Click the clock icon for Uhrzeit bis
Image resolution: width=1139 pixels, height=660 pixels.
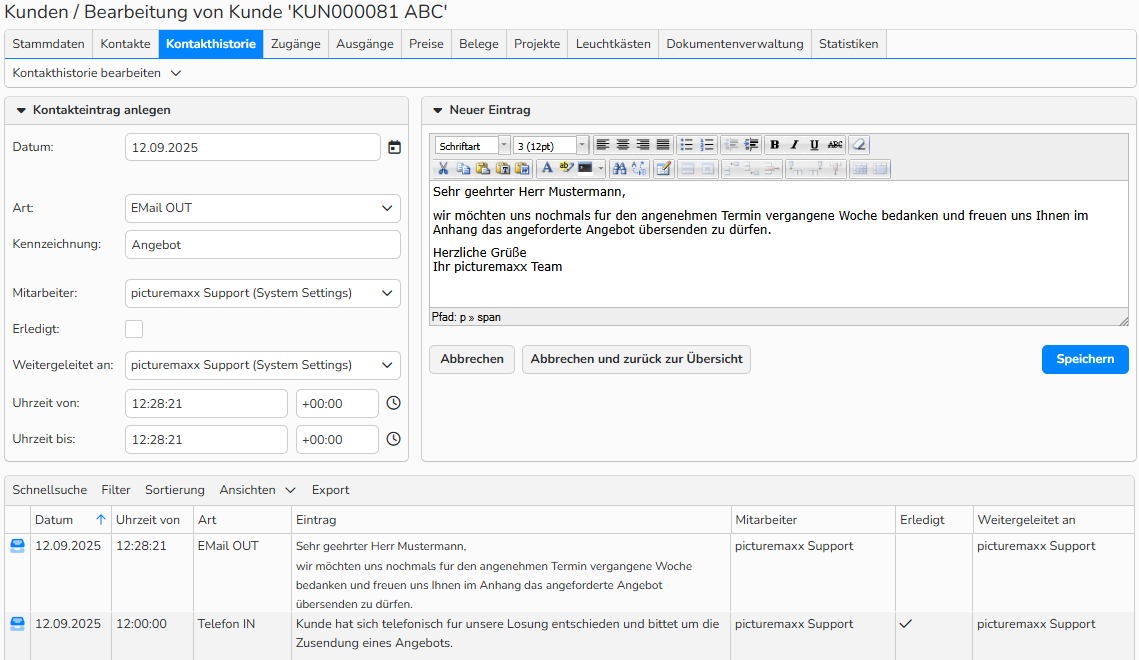coord(393,439)
